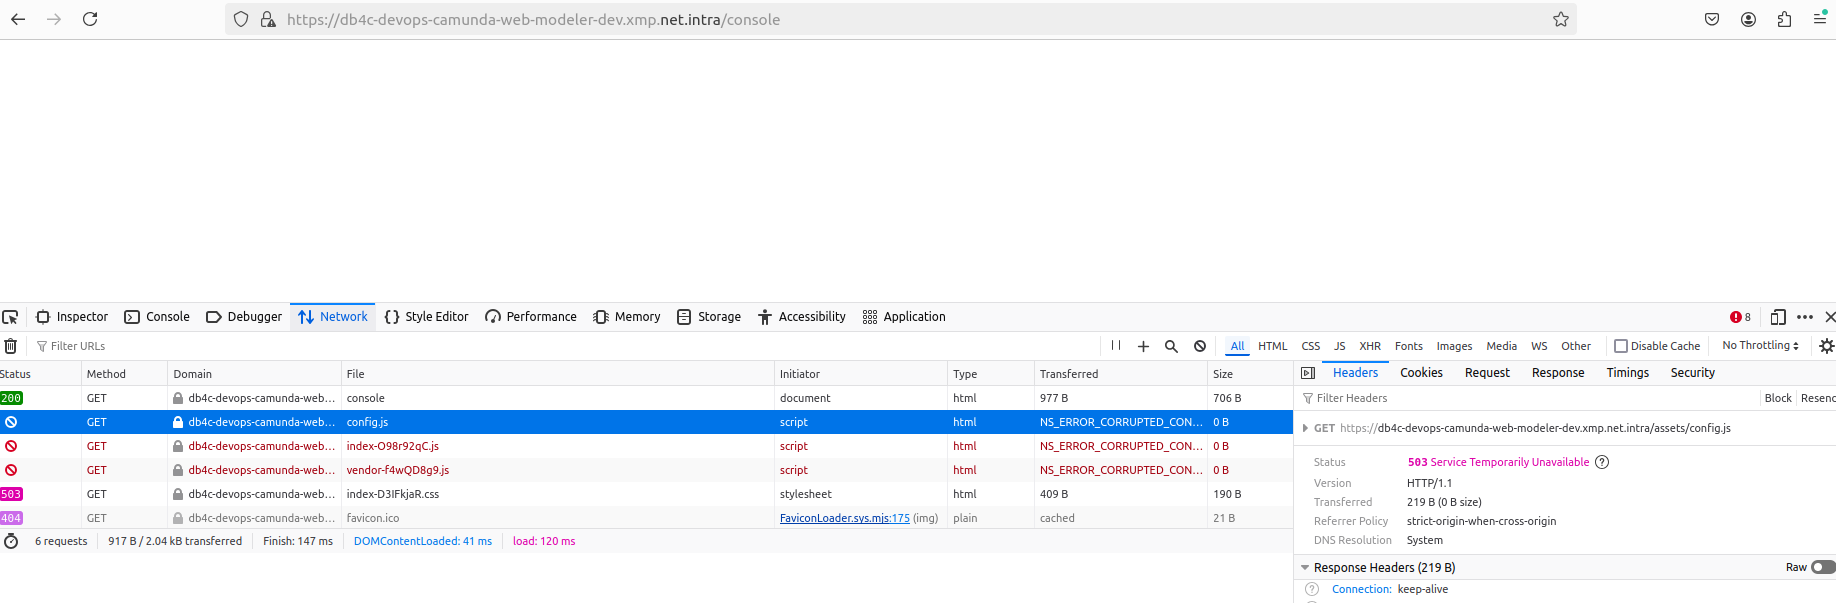1836x603 pixels.
Task: Clear the network request log
Action: pos(10,346)
